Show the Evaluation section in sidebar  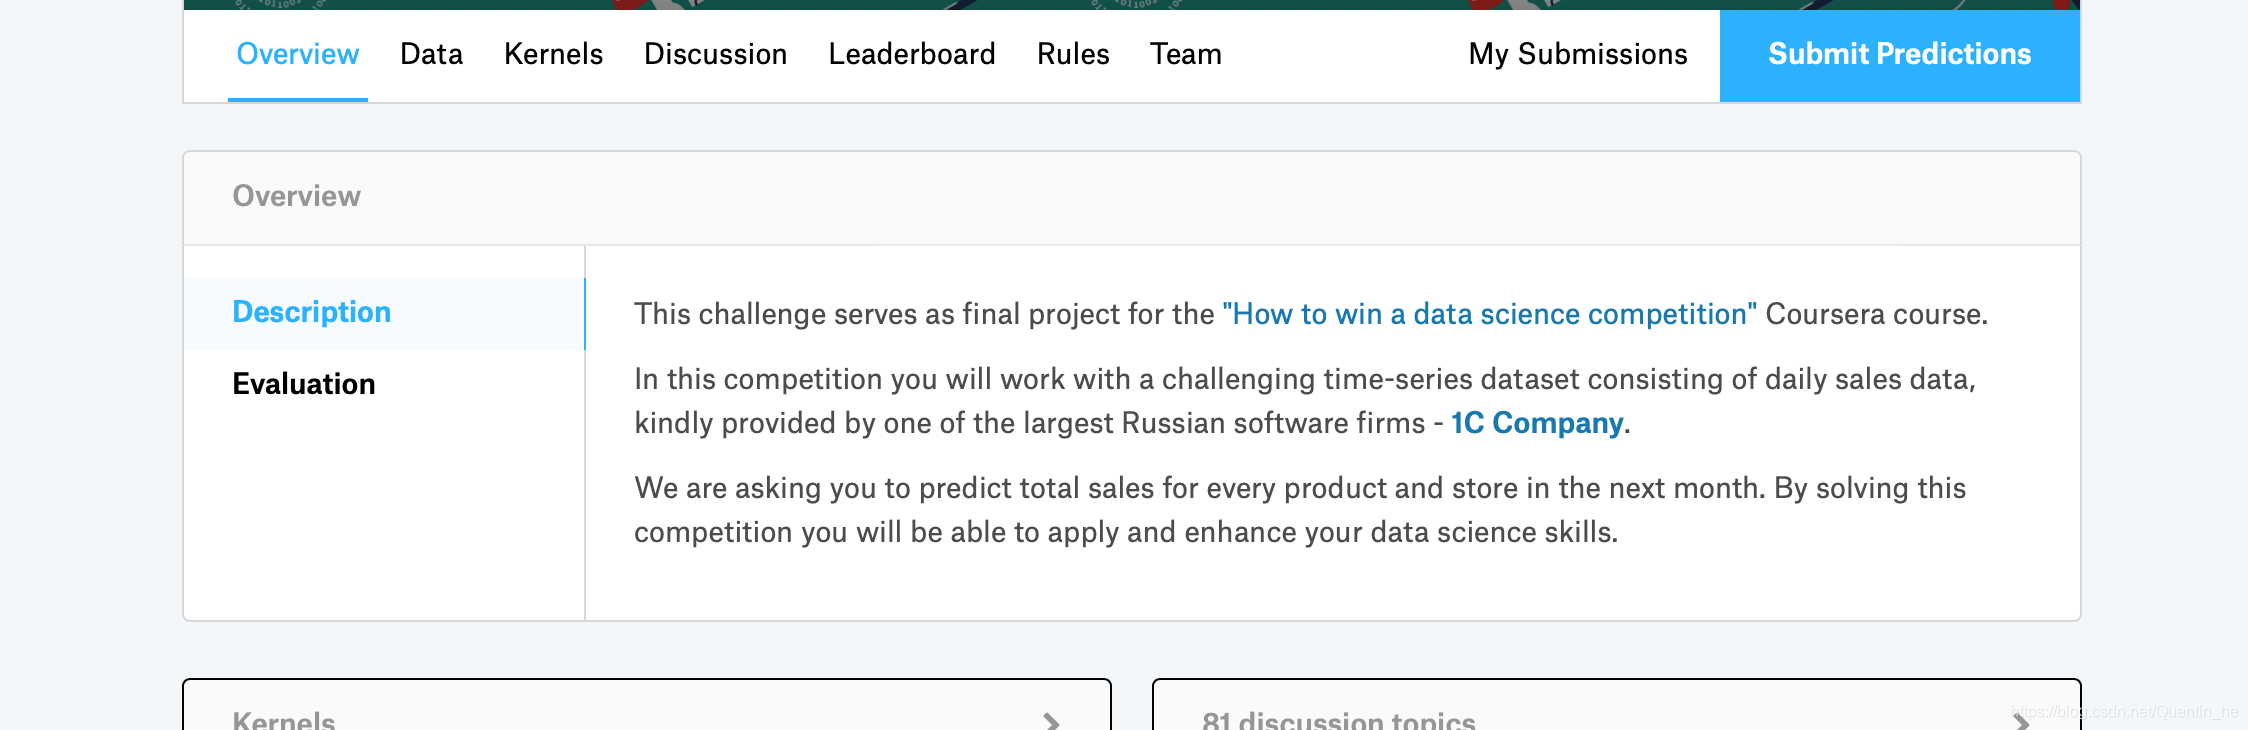pos(304,384)
